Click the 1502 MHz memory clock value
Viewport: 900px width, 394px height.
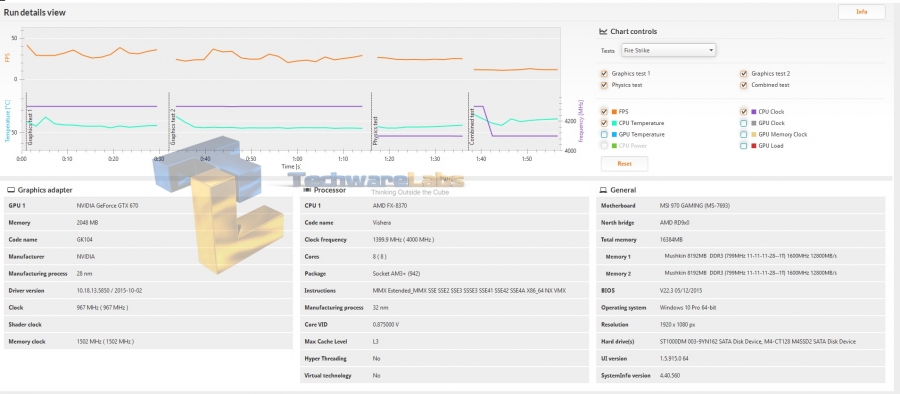pyautogui.click(x=105, y=342)
